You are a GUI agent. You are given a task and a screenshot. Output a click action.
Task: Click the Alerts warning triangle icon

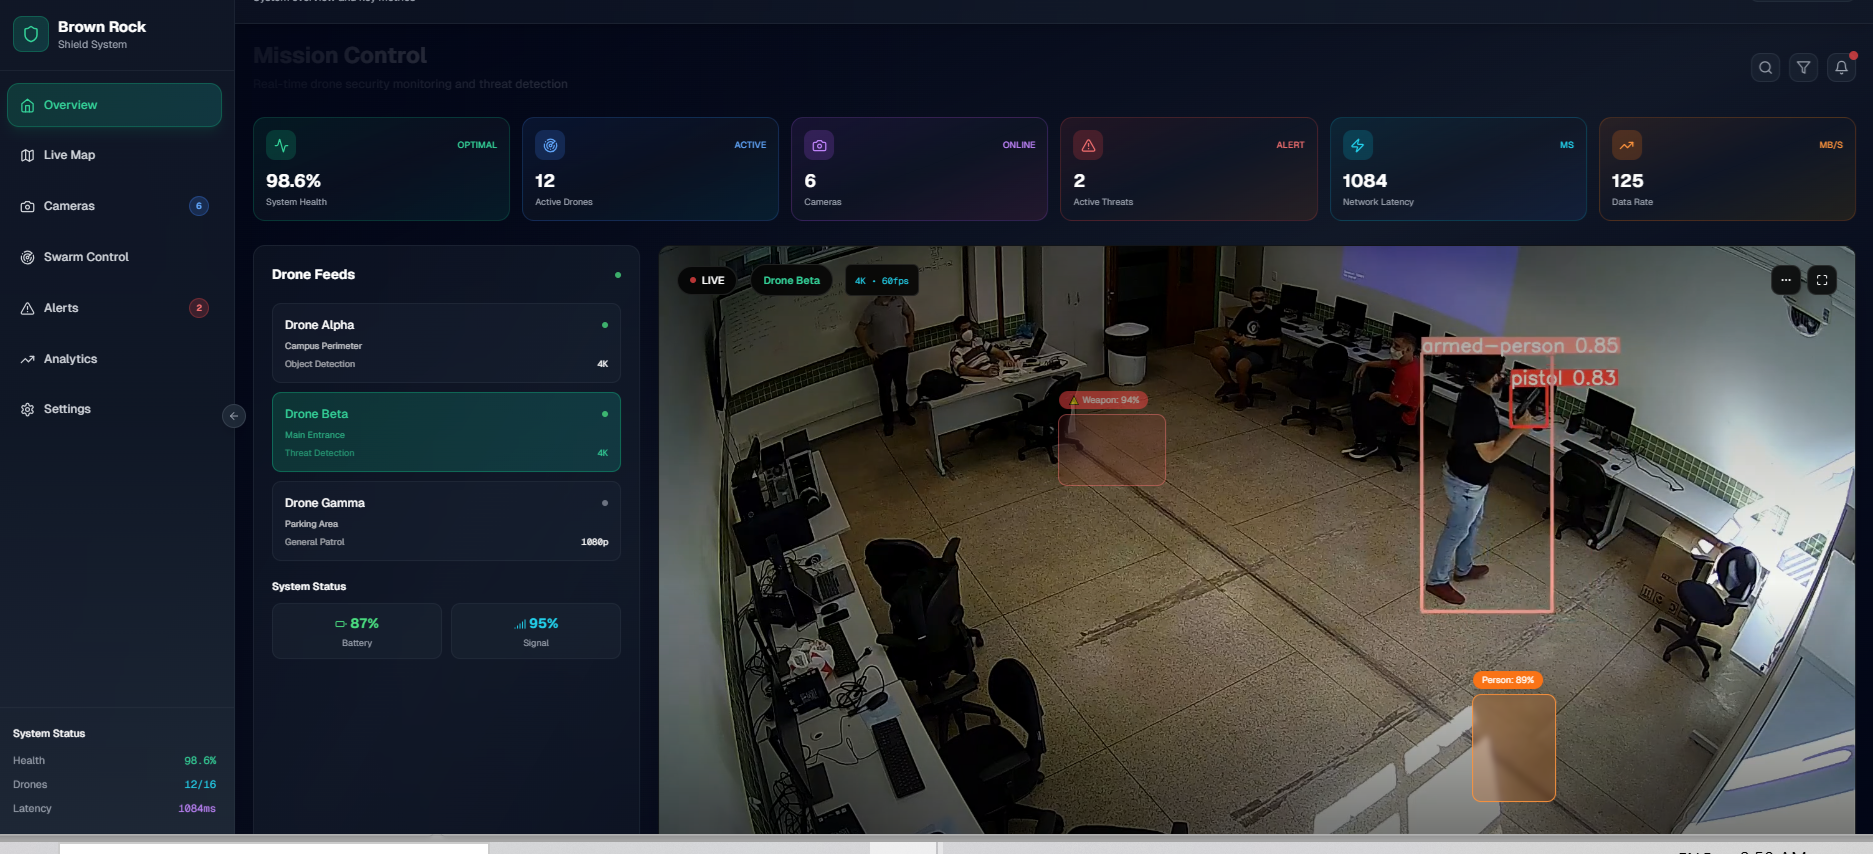(28, 308)
